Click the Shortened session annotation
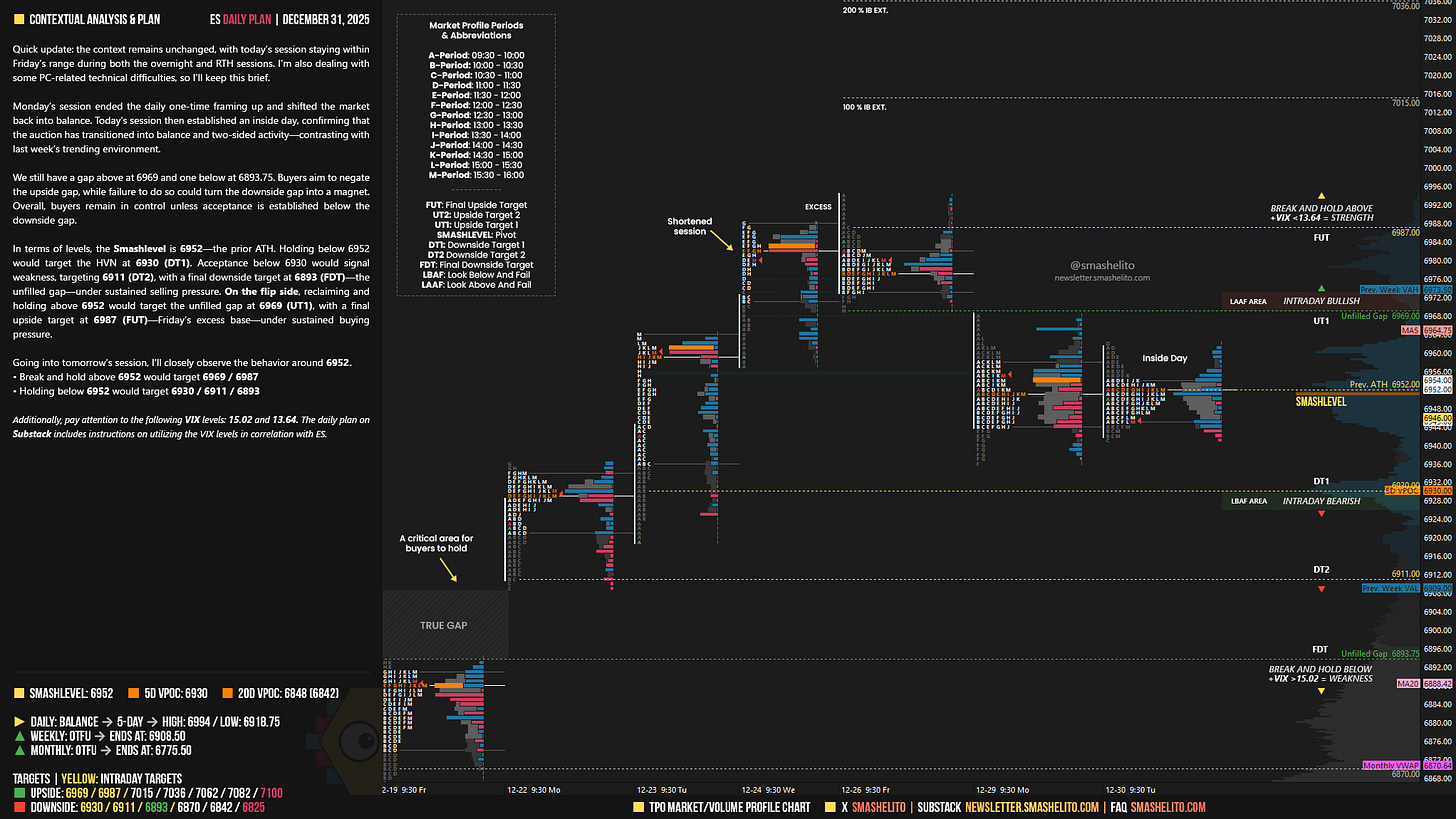Screen dimensions: 1456x819 click(690, 226)
